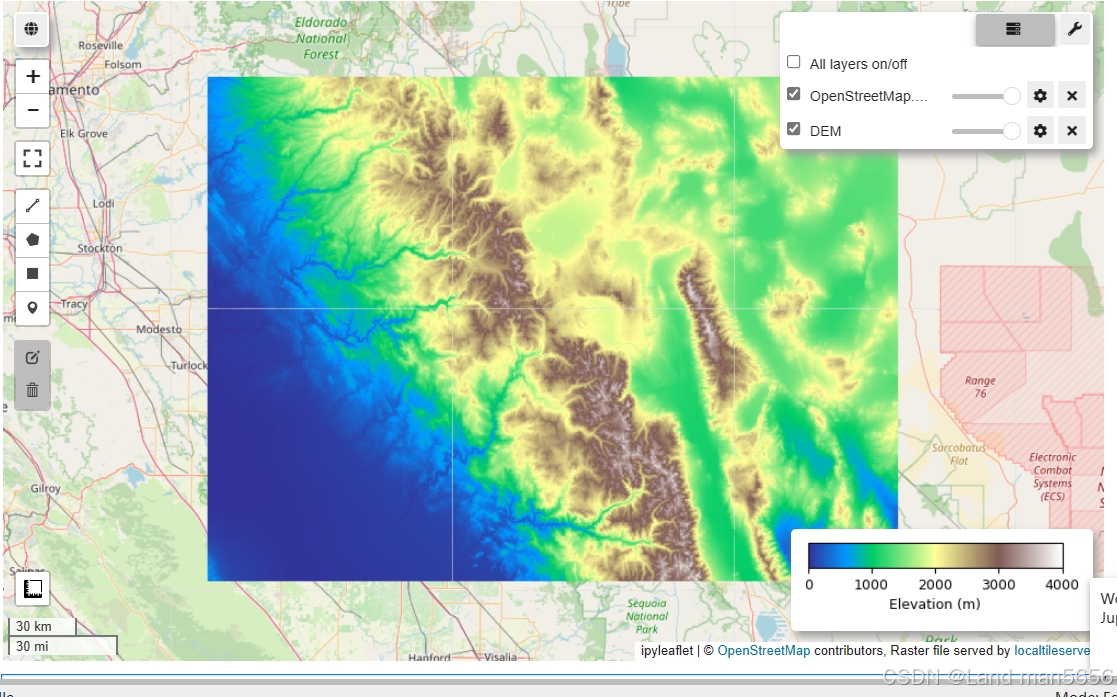Select the rectangle drawing tool
1117x697 pixels.
tap(32, 273)
